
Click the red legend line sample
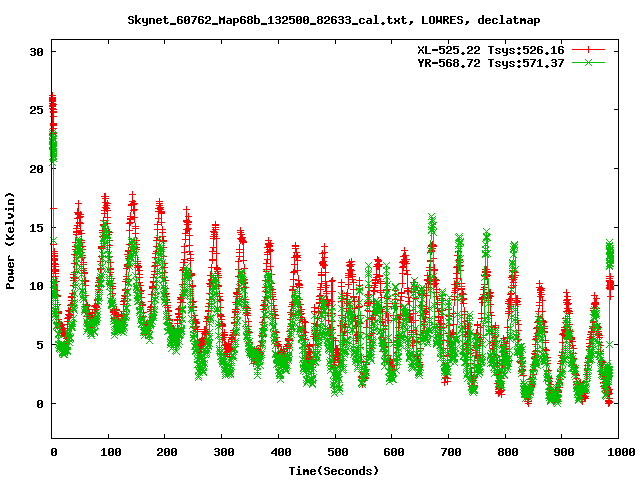pos(588,50)
